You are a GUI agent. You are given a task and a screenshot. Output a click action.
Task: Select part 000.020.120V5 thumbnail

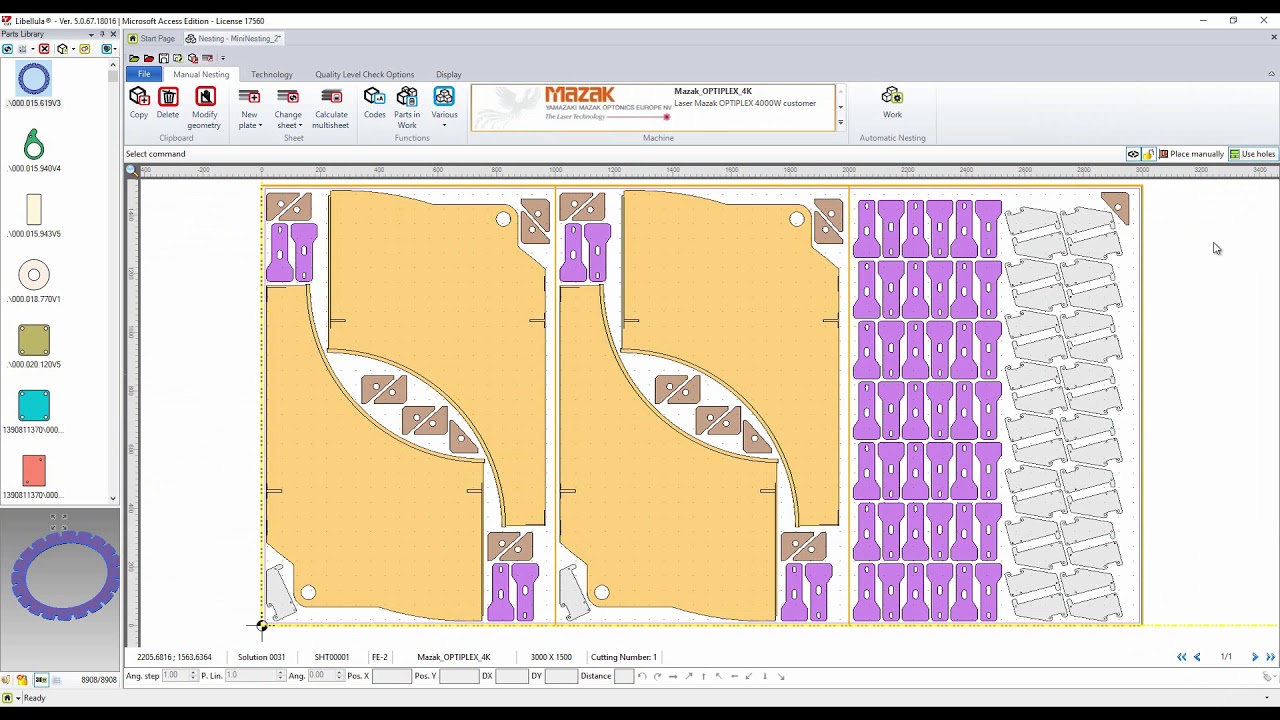pos(34,340)
